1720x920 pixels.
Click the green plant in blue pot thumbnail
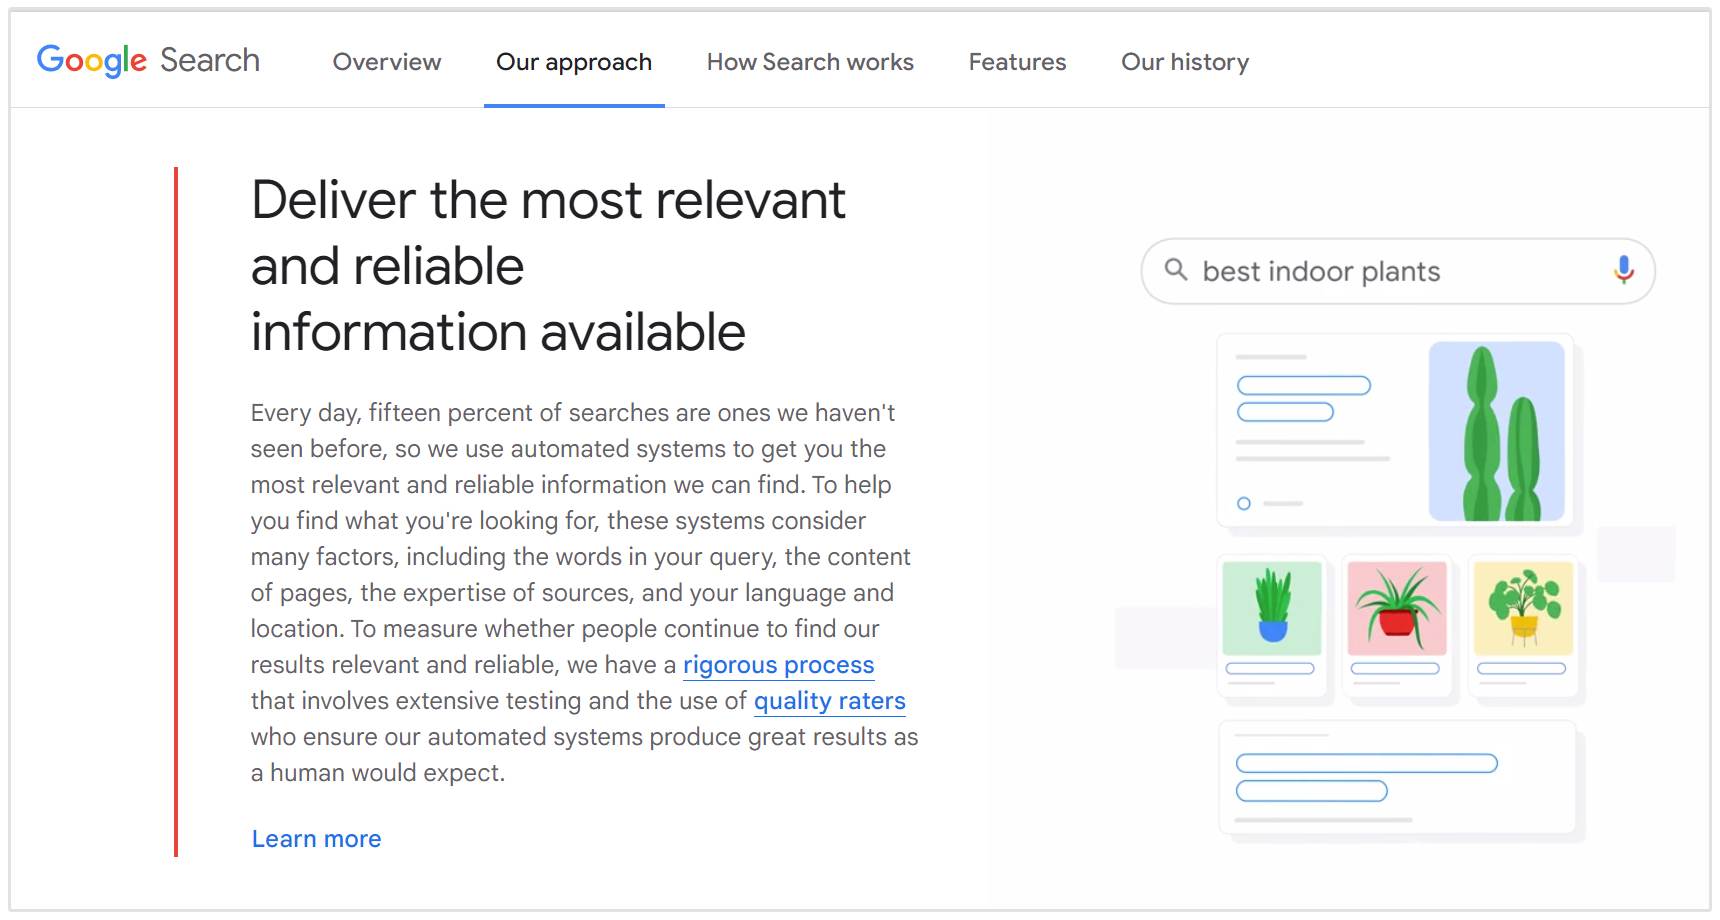1272,608
